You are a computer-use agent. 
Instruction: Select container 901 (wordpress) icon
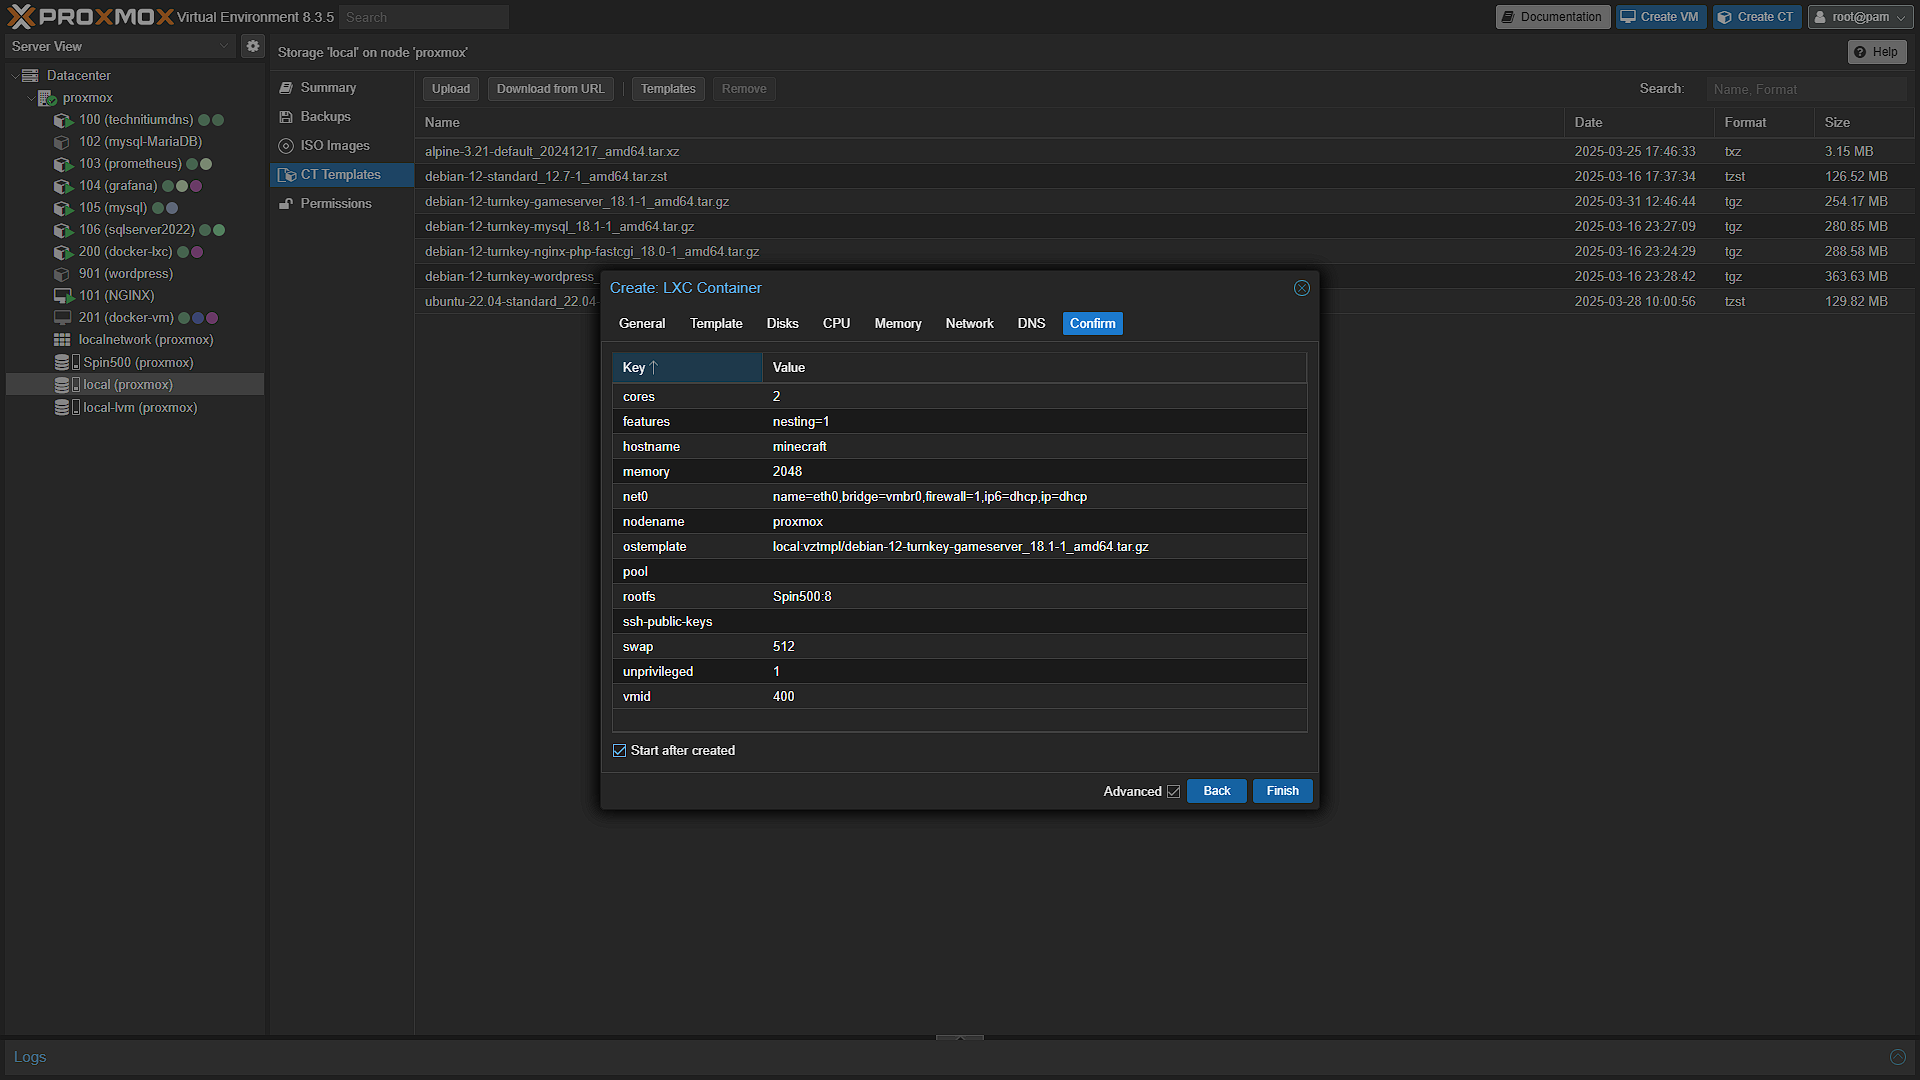click(63, 274)
